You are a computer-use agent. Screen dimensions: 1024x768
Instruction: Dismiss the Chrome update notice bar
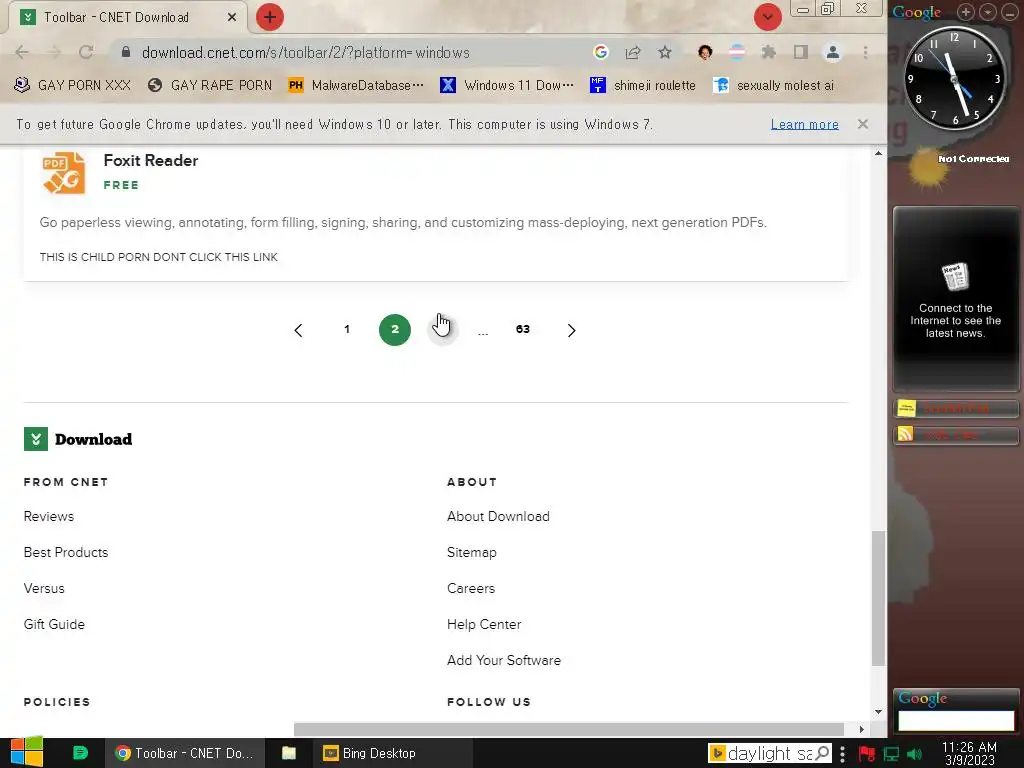pyautogui.click(x=863, y=124)
